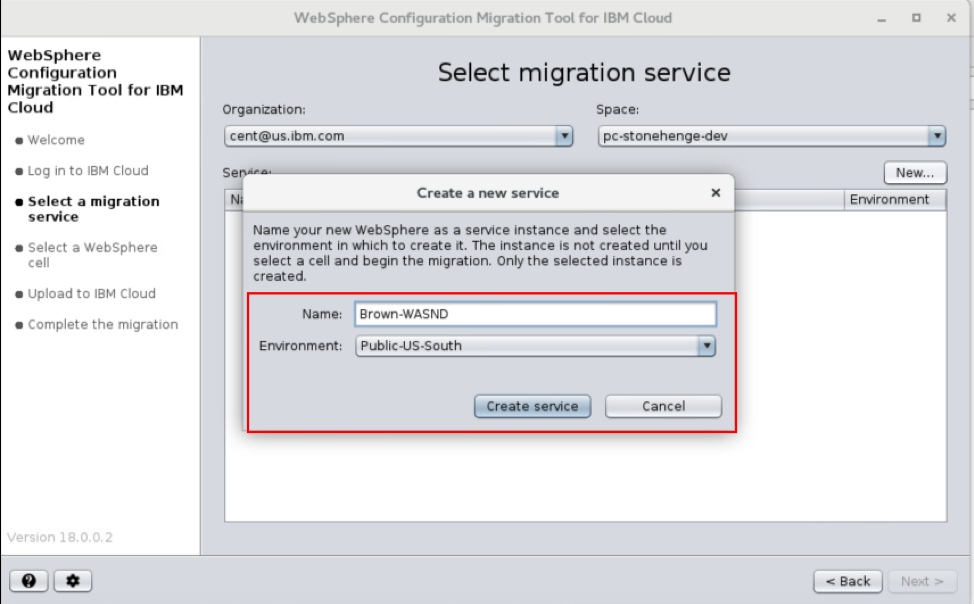Screen dimensions: 974x604
Task: Close the Create a new service dialog
Action: pos(715,193)
